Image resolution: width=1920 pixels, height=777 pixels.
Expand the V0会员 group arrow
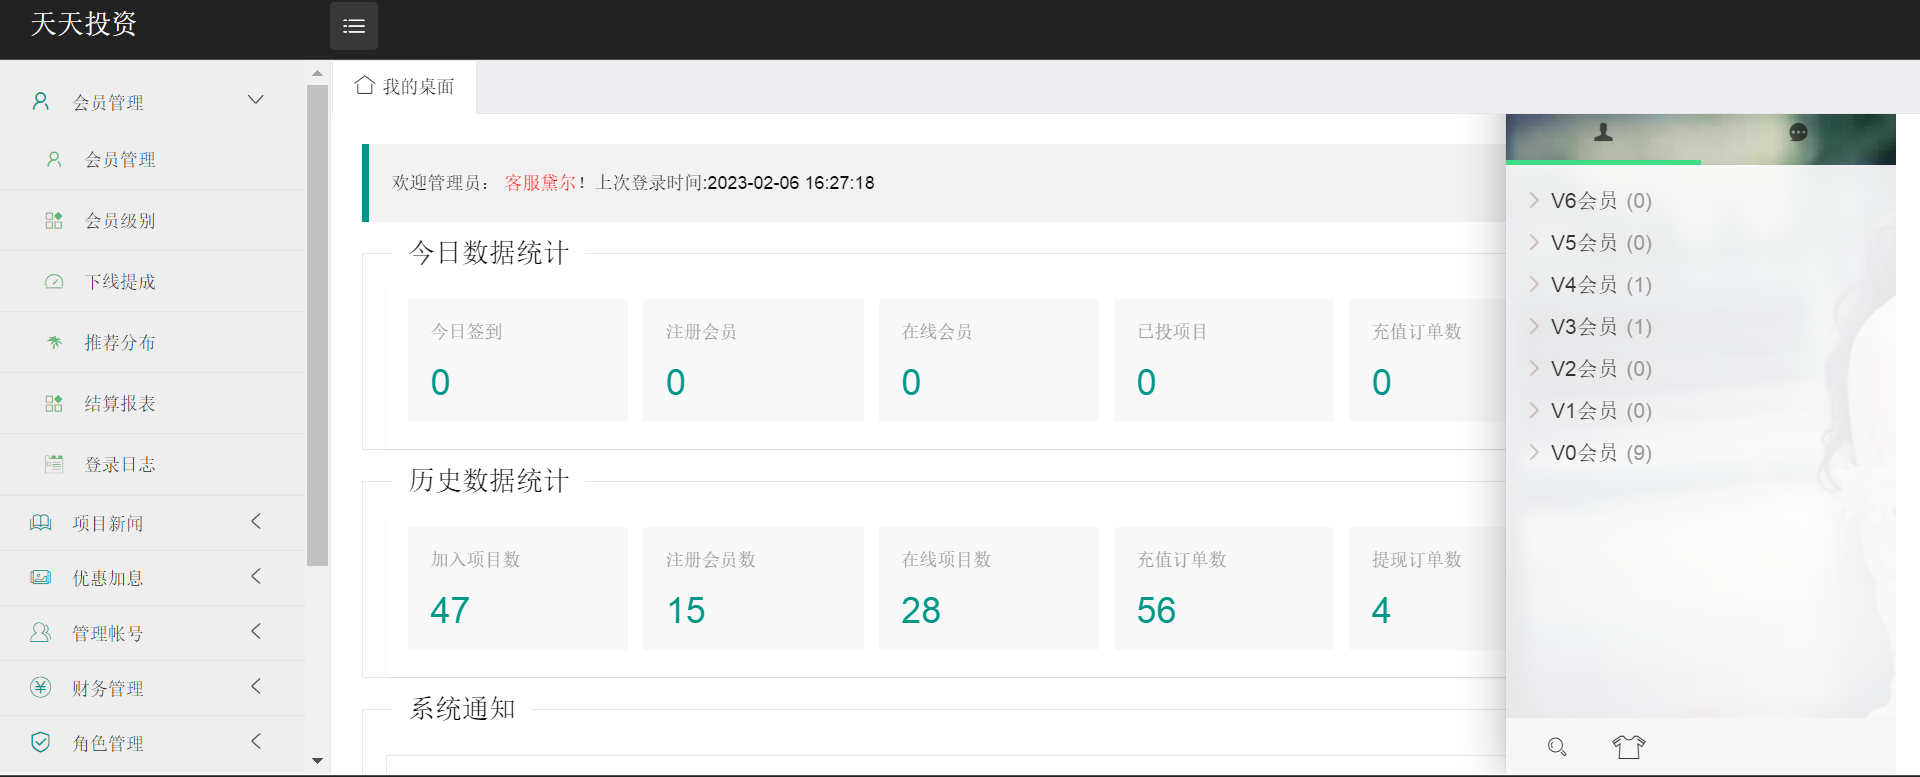1534,452
